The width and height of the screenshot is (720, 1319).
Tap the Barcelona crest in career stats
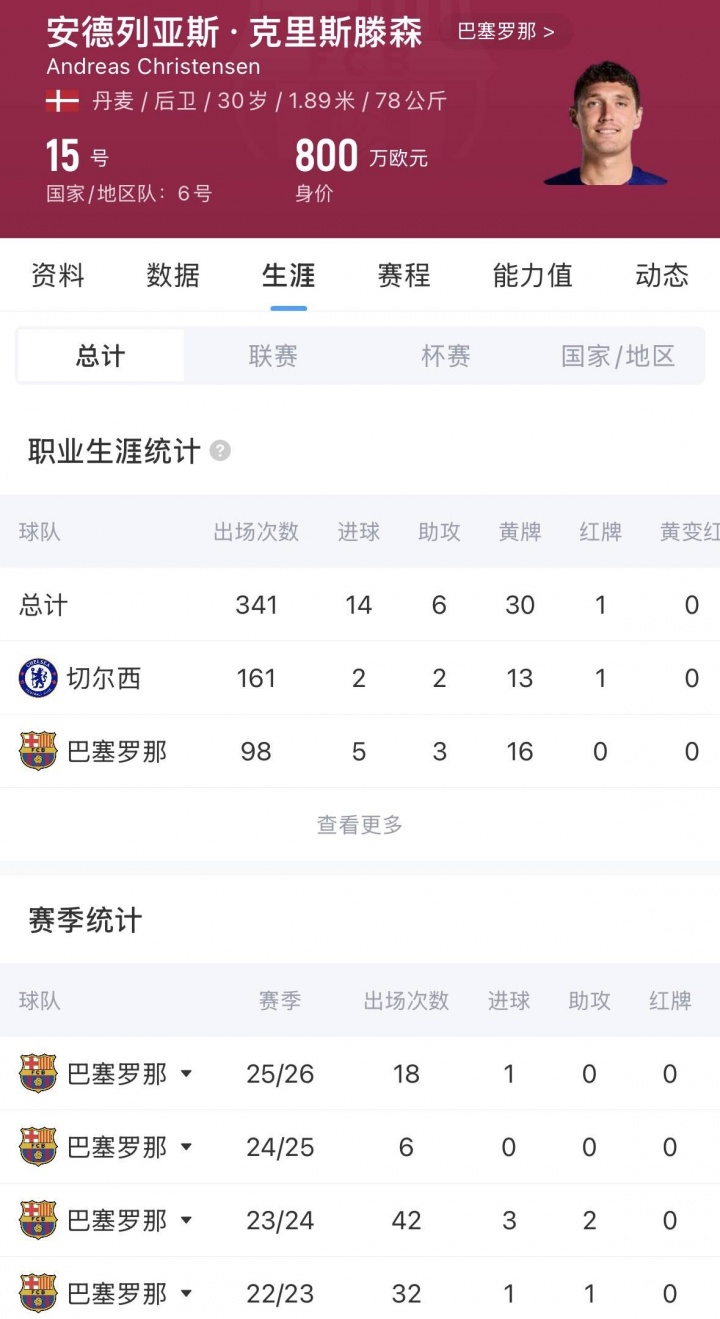point(38,751)
